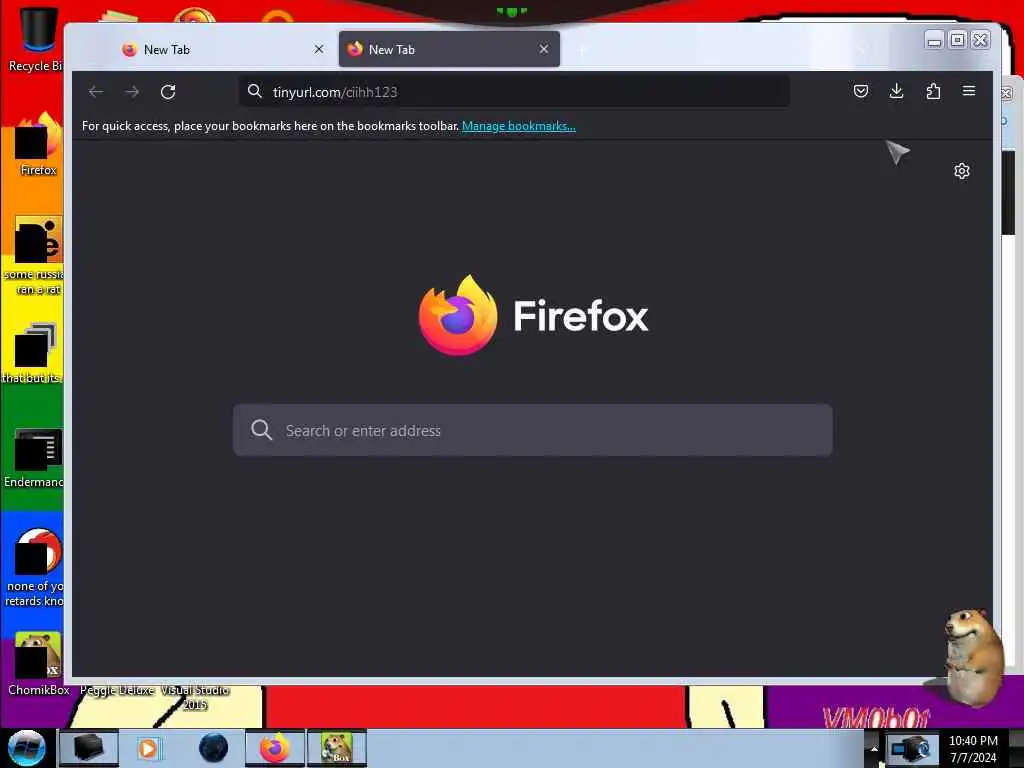Screen dimensions: 1024x768
Task: Minimize the Firefox window
Action: coord(935,40)
